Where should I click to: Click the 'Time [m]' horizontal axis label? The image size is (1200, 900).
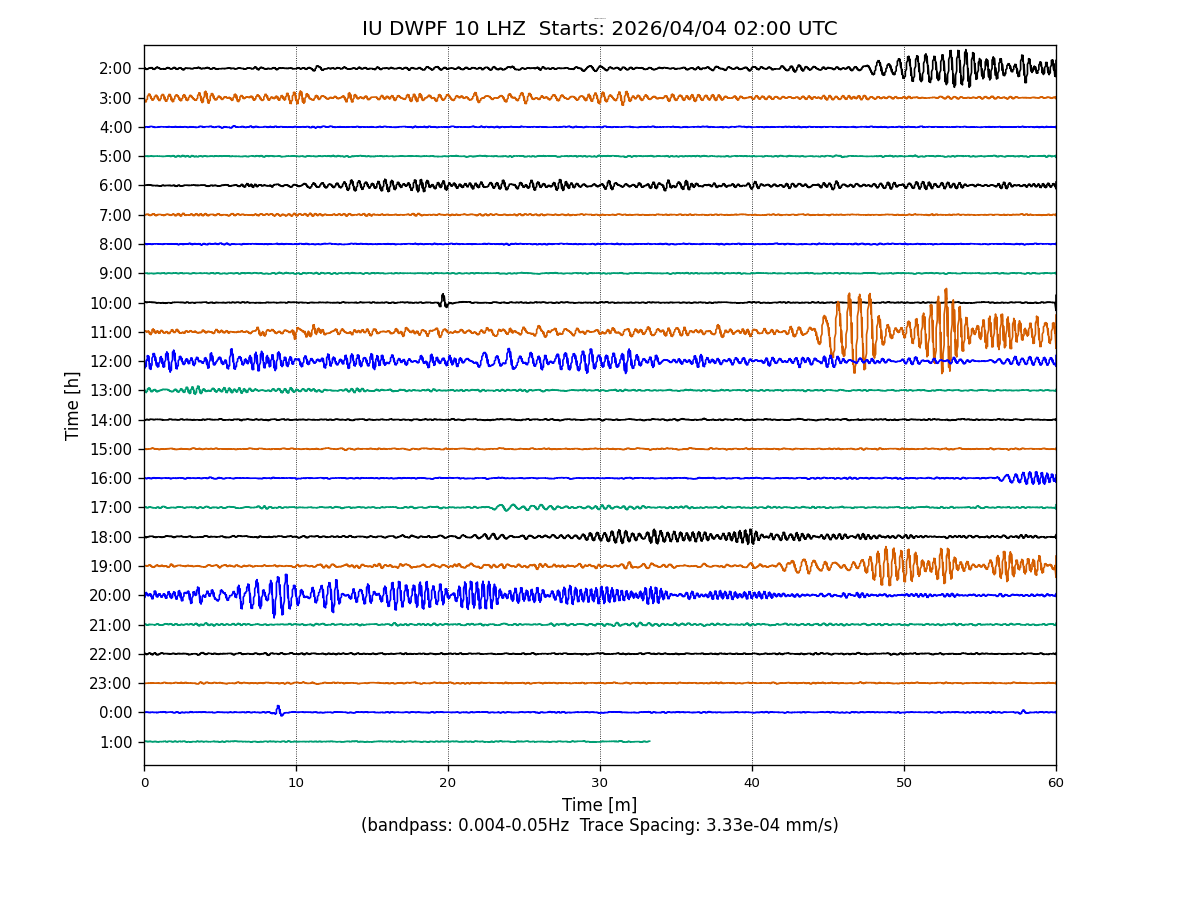click(599, 805)
